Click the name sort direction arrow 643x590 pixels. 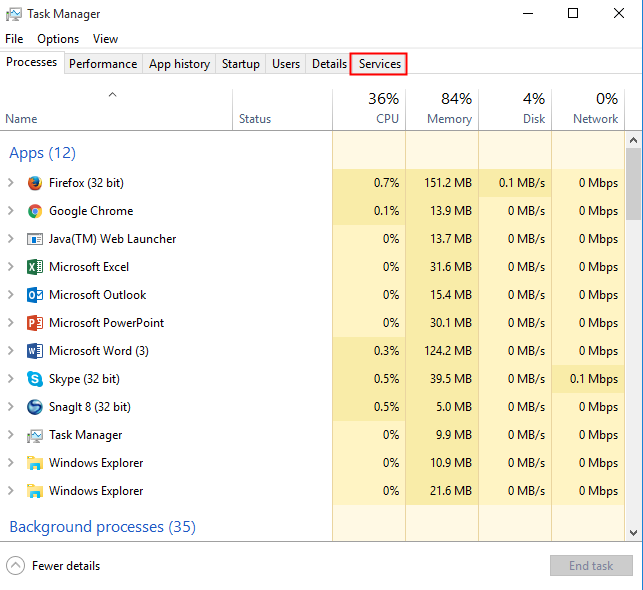click(112, 95)
